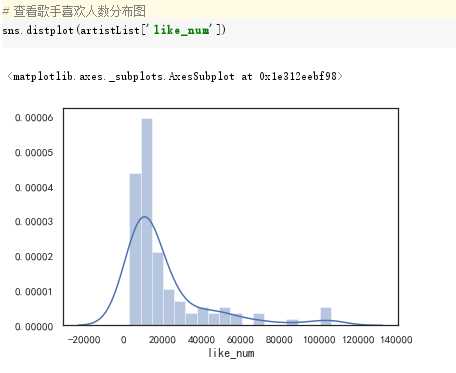Click the x-axis tick 60000
Image resolution: width=456 pixels, height=373 pixels.
240,340
